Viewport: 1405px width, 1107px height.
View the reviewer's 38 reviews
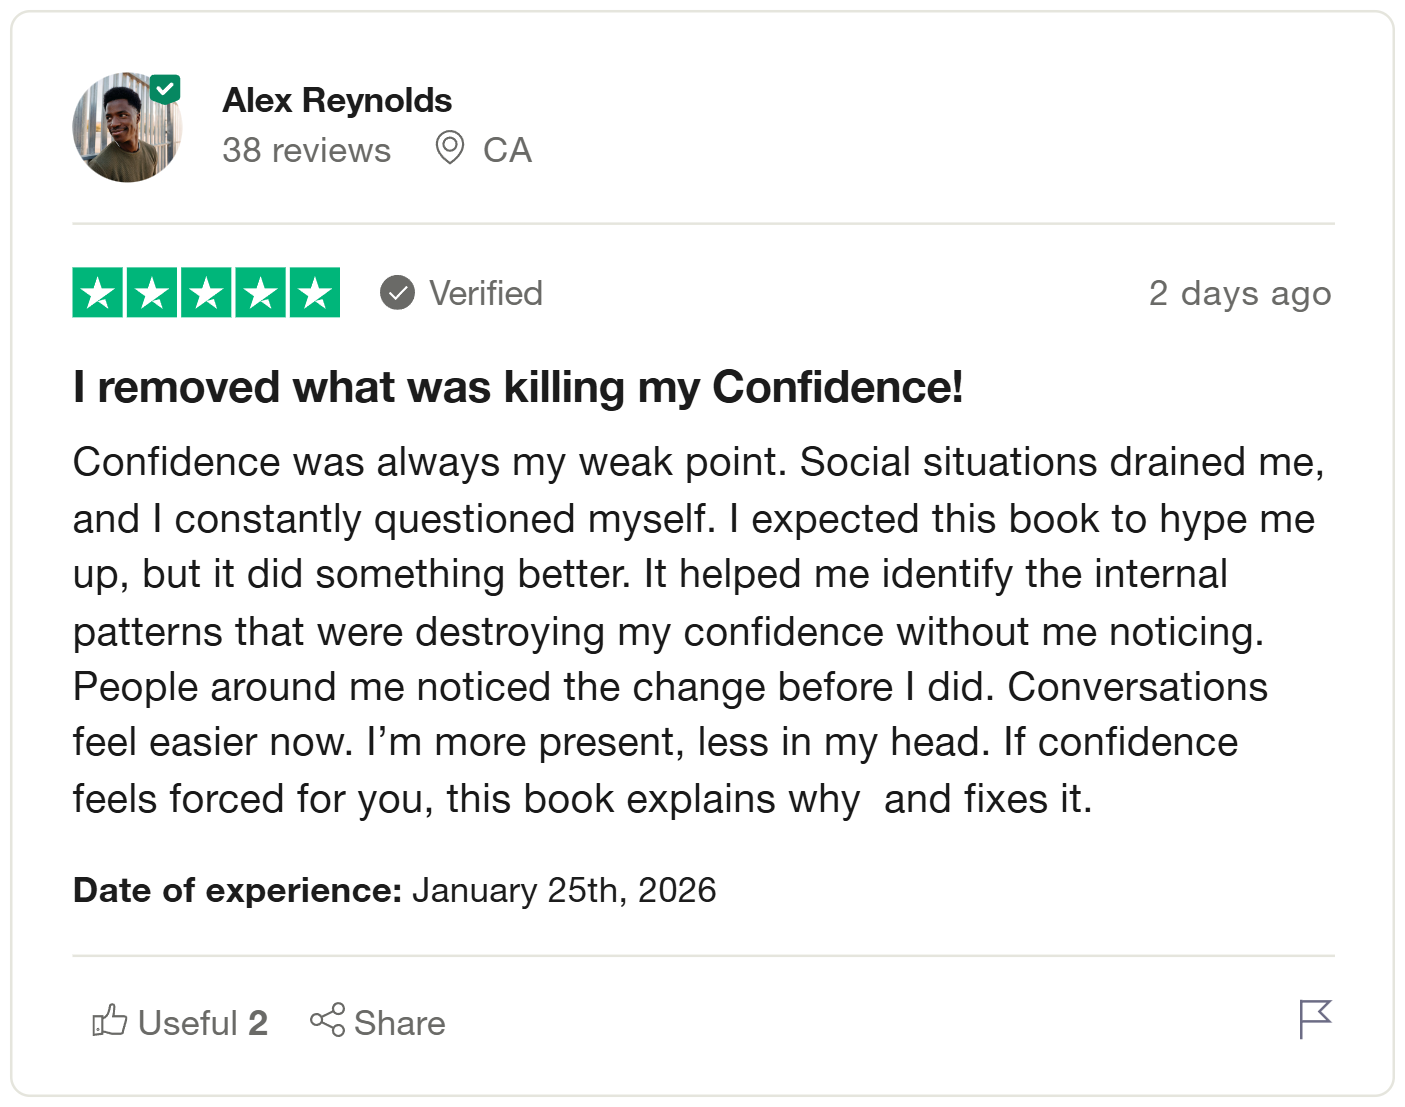[x=306, y=150]
